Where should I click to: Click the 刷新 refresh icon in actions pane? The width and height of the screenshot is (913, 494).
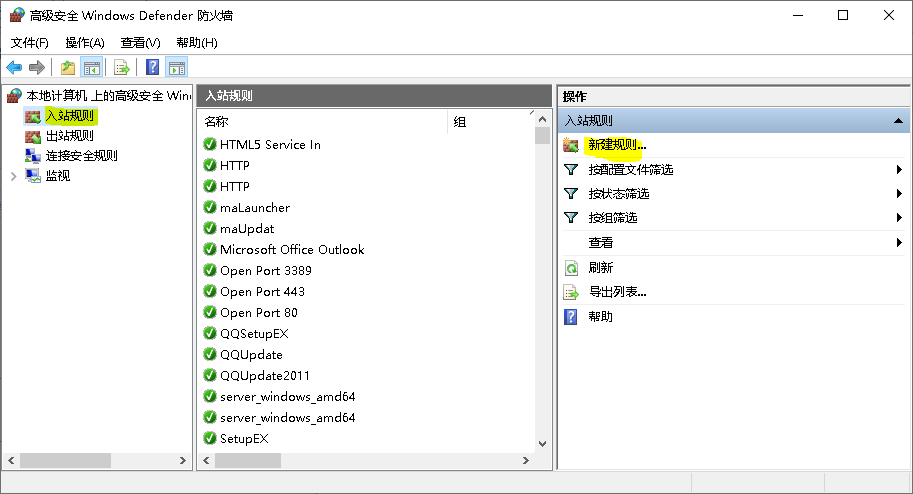(571, 268)
